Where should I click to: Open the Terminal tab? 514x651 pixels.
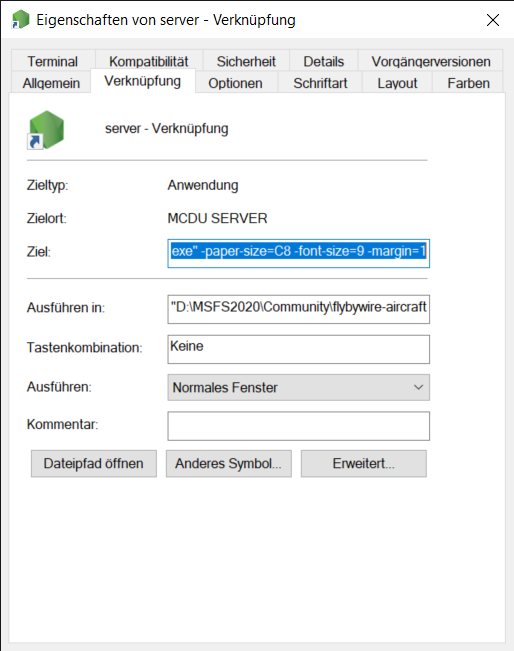(x=53, y=61)
